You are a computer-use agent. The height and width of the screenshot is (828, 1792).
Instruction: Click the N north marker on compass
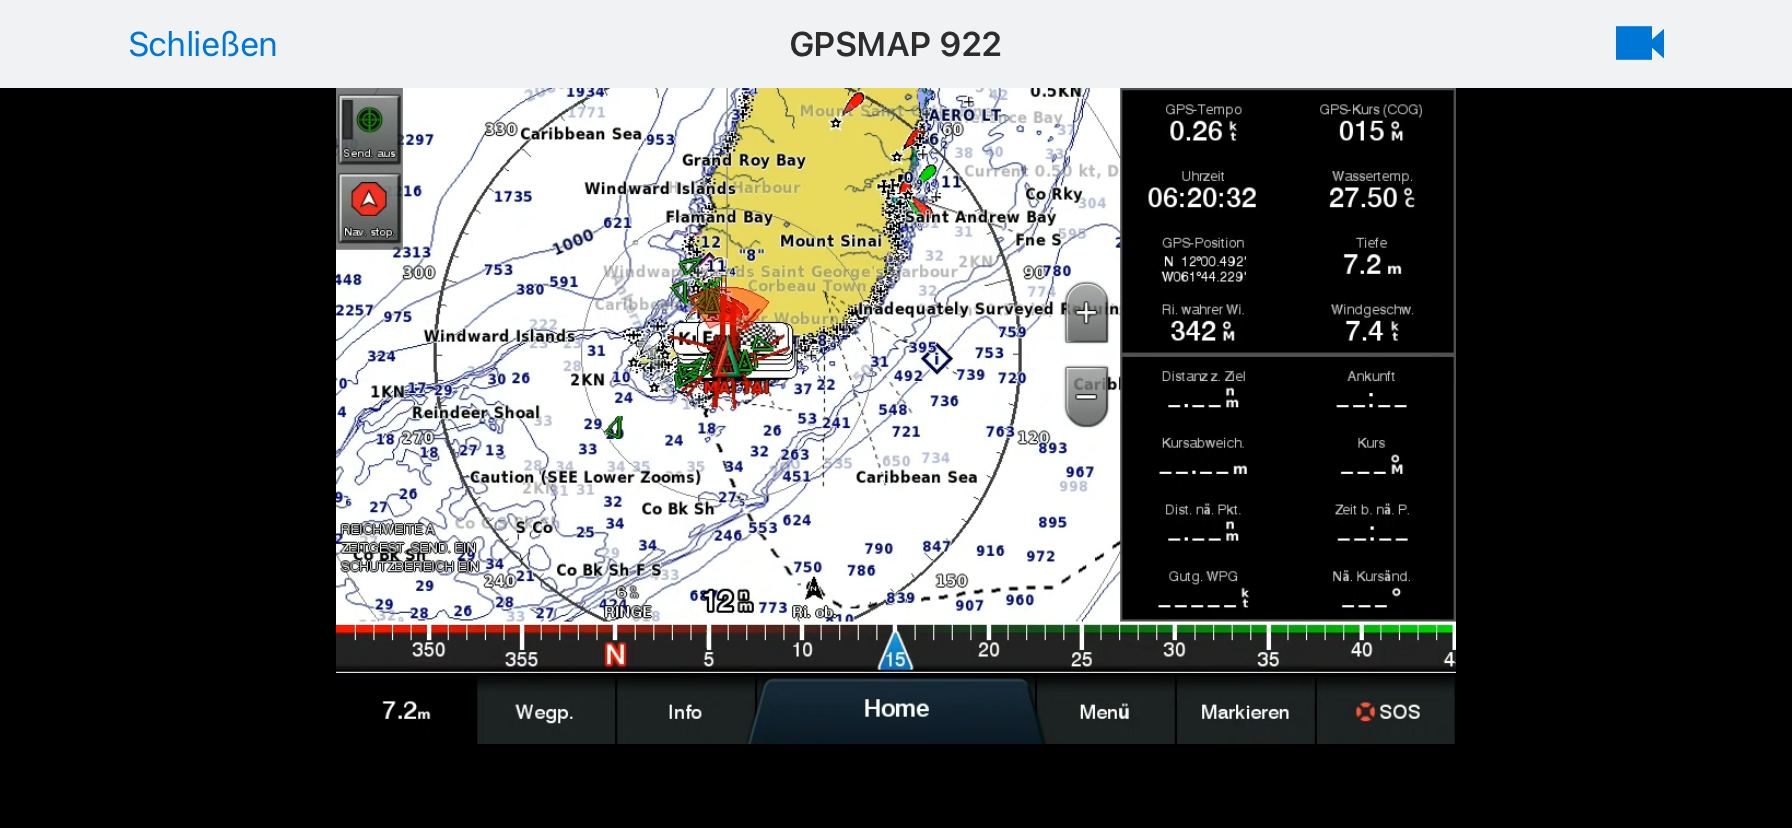(x=615, y=655)
